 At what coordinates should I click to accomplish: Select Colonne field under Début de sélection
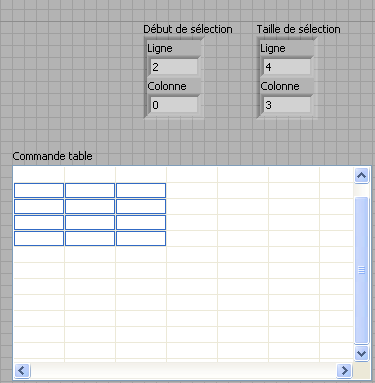174,105
